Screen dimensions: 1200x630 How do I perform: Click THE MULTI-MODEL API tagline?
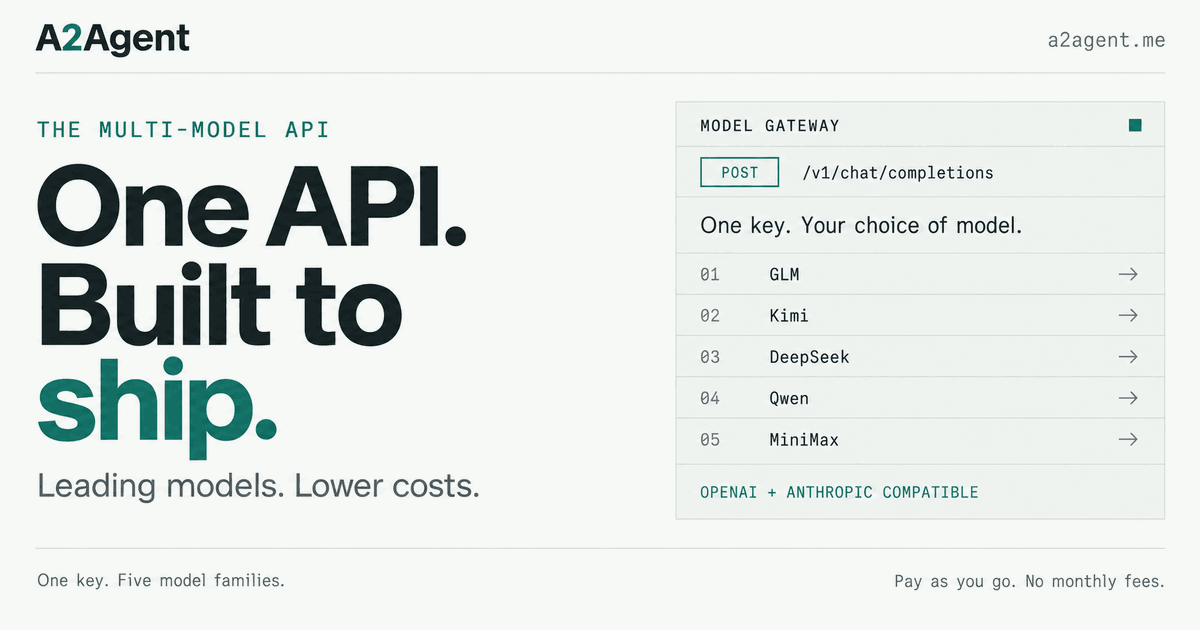pyautogui.click(x=183, y=130)
